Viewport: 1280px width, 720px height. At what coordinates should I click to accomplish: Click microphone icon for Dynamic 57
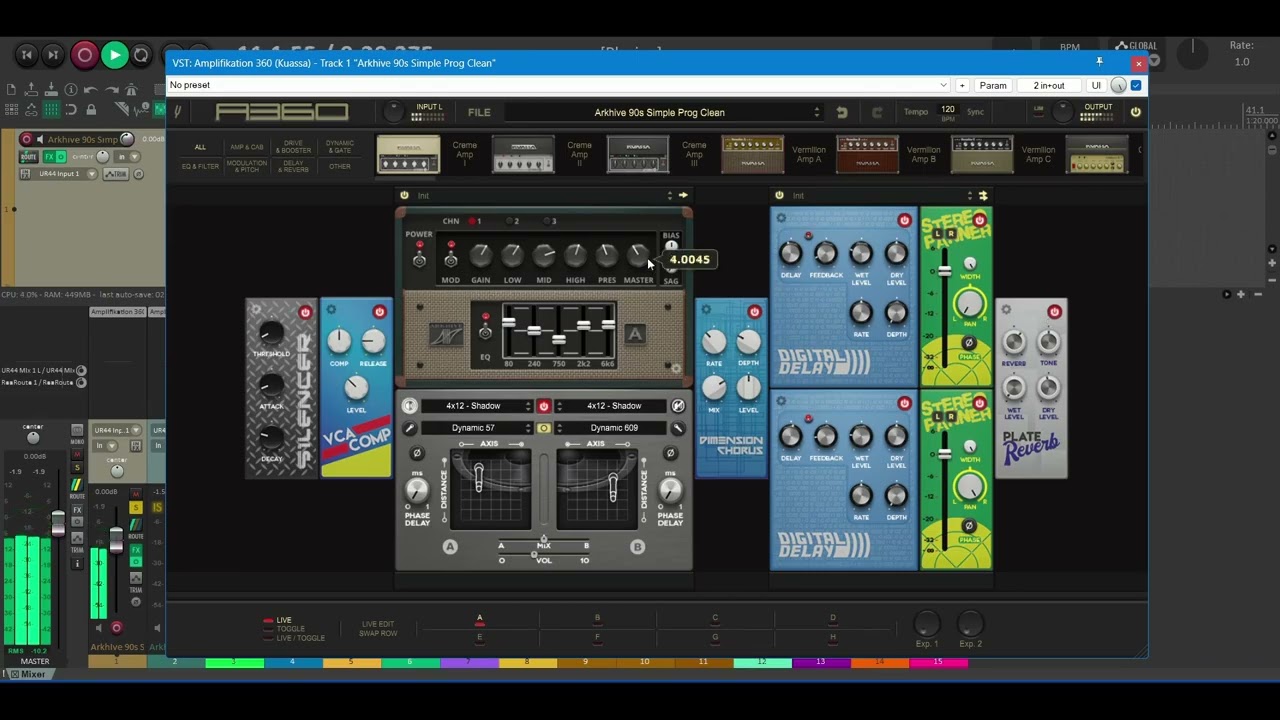pyautogui.click(x=409, y=428)
